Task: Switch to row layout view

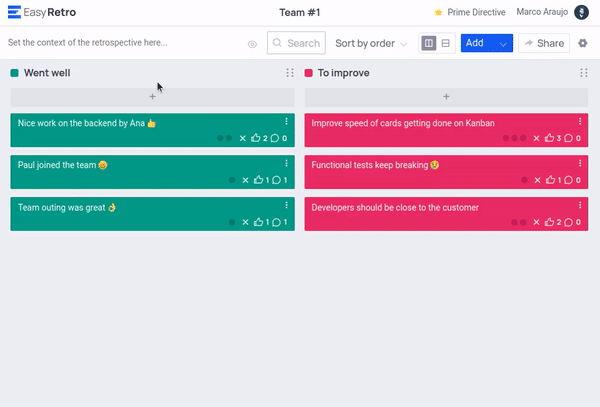Action: click(x=445, y=43)
